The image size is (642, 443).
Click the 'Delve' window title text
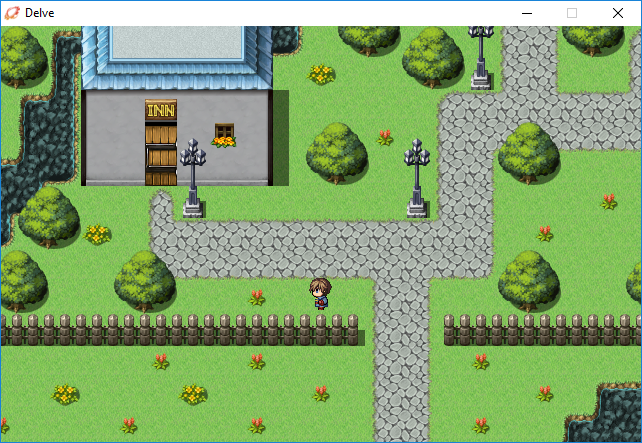pyautogui.click(x=39, y=13)
